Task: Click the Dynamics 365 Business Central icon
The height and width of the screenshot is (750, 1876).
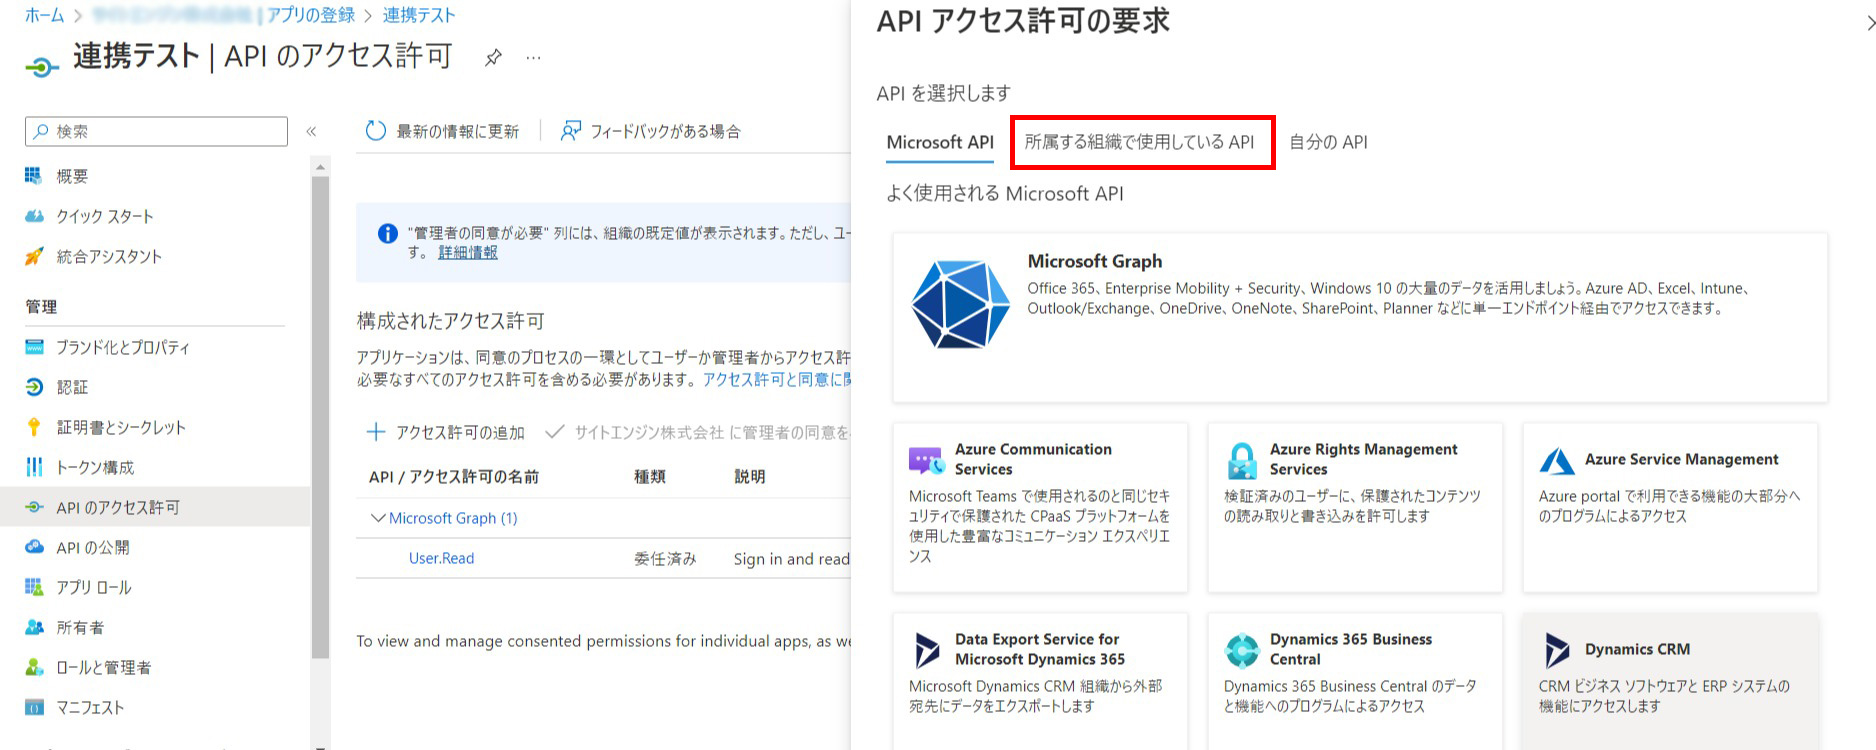Action: (x=1242, y=650)
